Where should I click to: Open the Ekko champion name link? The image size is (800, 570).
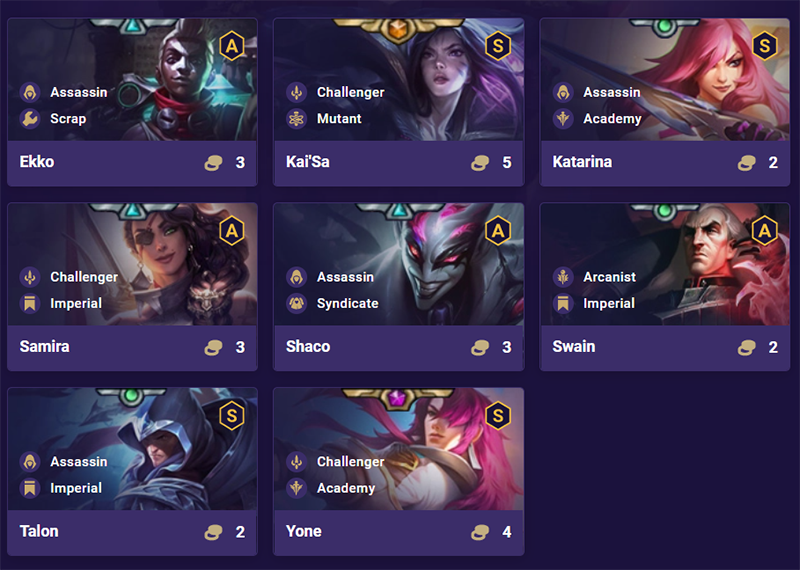[x=37, y=162]
